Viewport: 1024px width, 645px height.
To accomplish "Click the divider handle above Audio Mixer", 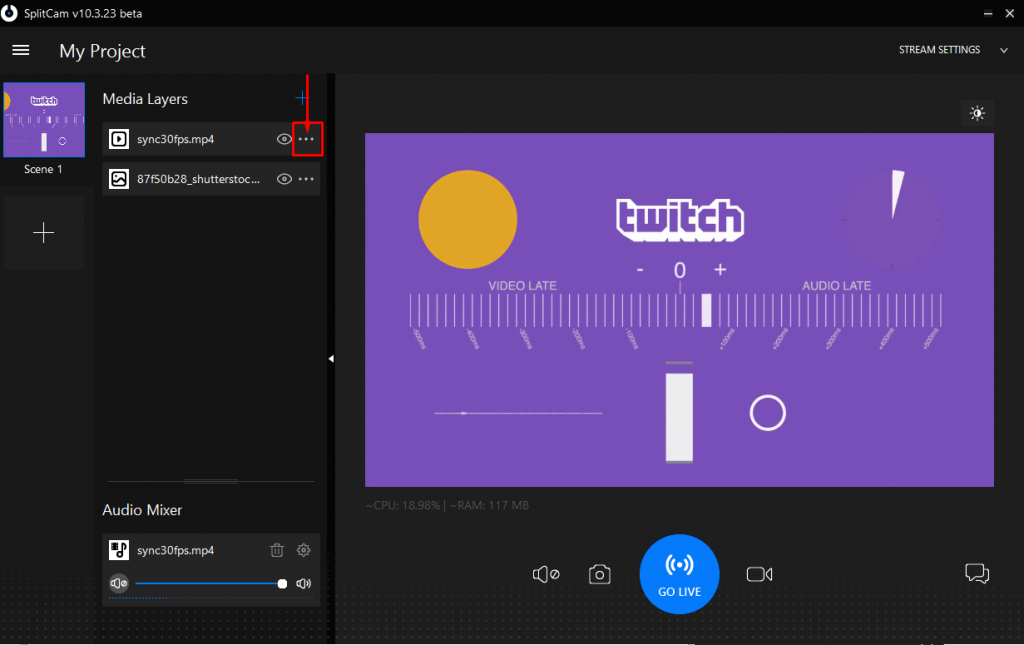I will pyautogui.click(x=210, y=482).
